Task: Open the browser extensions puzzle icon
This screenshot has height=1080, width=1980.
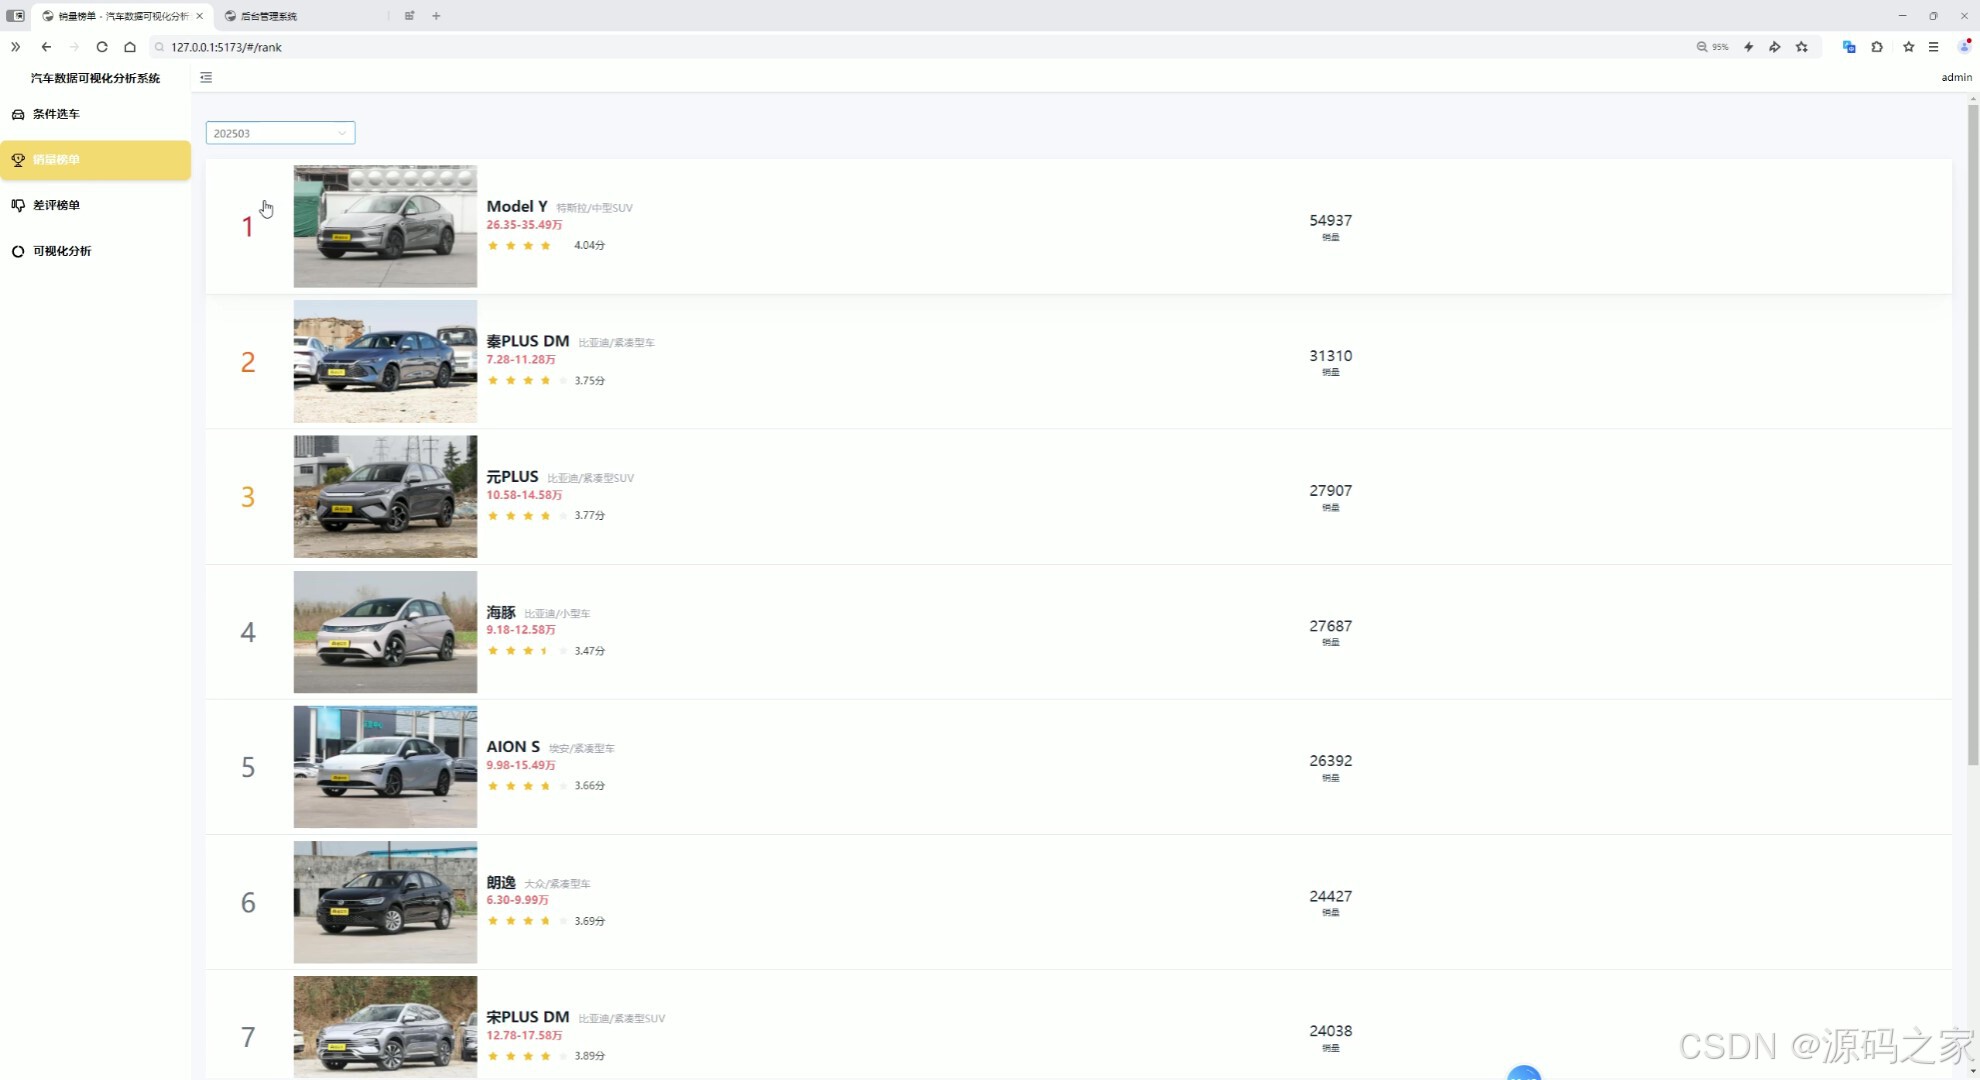Action: (x=1877, y=47)
